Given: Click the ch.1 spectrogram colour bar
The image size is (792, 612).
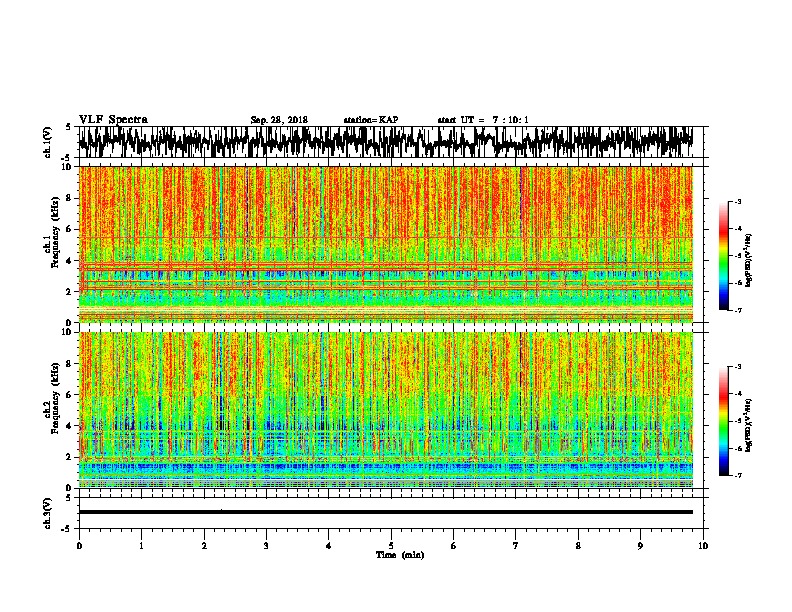Looking at the screenshot, I should [x=723, y=256].
